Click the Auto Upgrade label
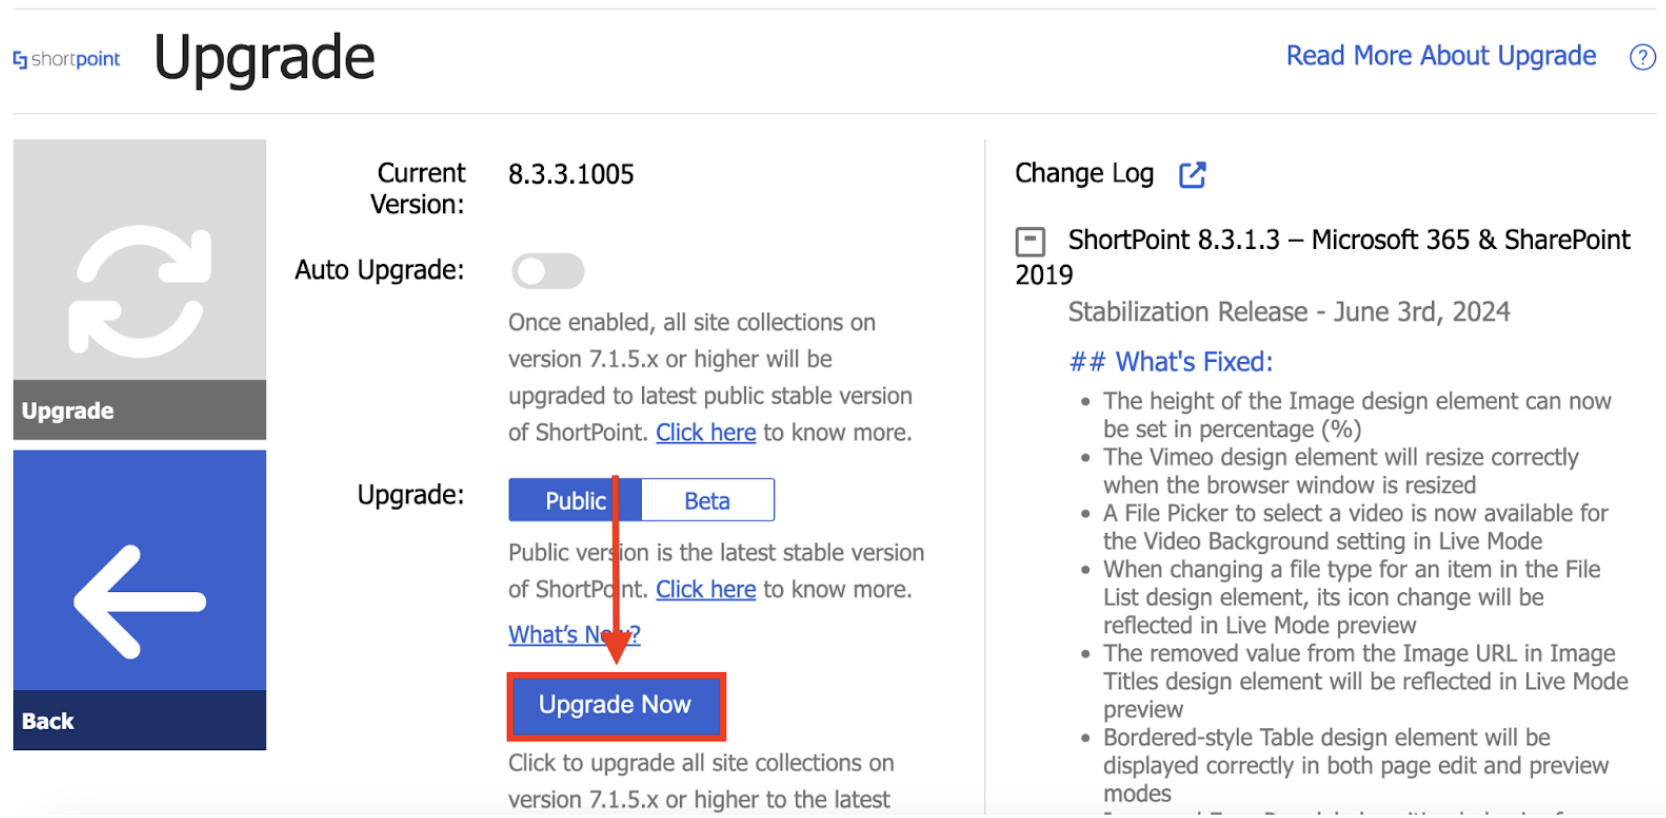1666x818 pixels. point(379,270)
